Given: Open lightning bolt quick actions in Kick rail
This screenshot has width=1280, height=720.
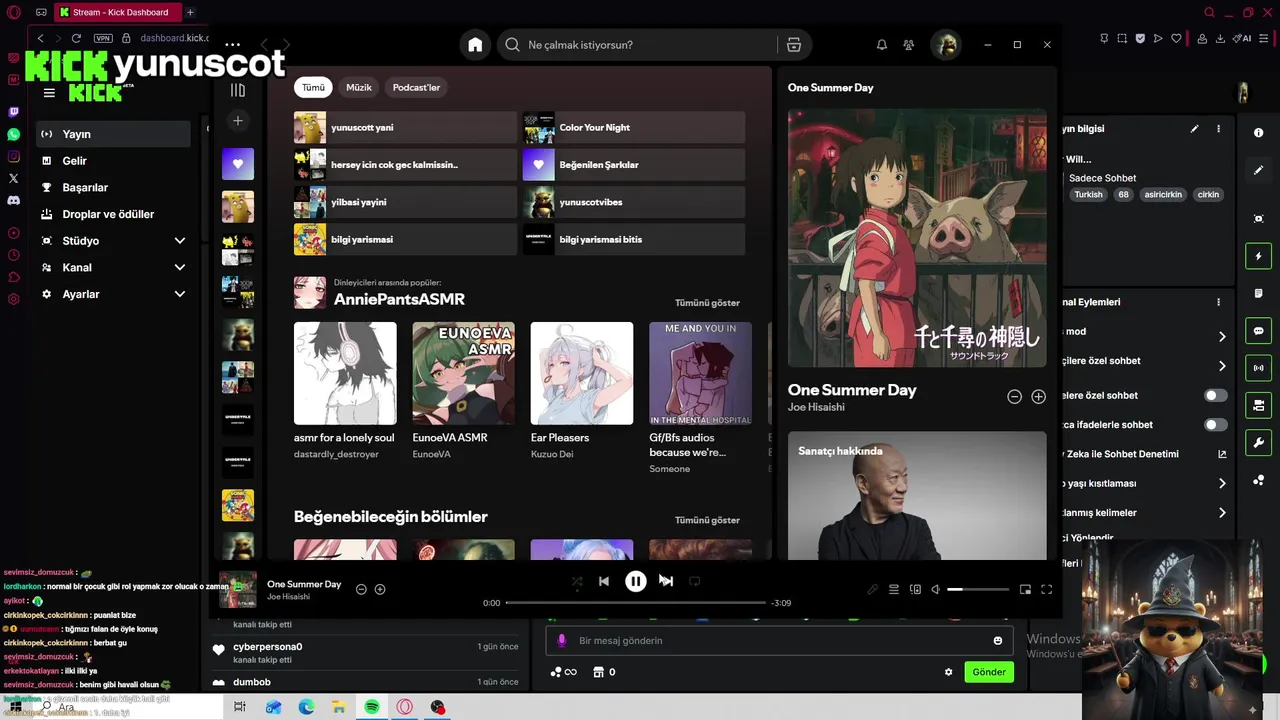Looking at the screenshot, I should [x=1259, y=257].
